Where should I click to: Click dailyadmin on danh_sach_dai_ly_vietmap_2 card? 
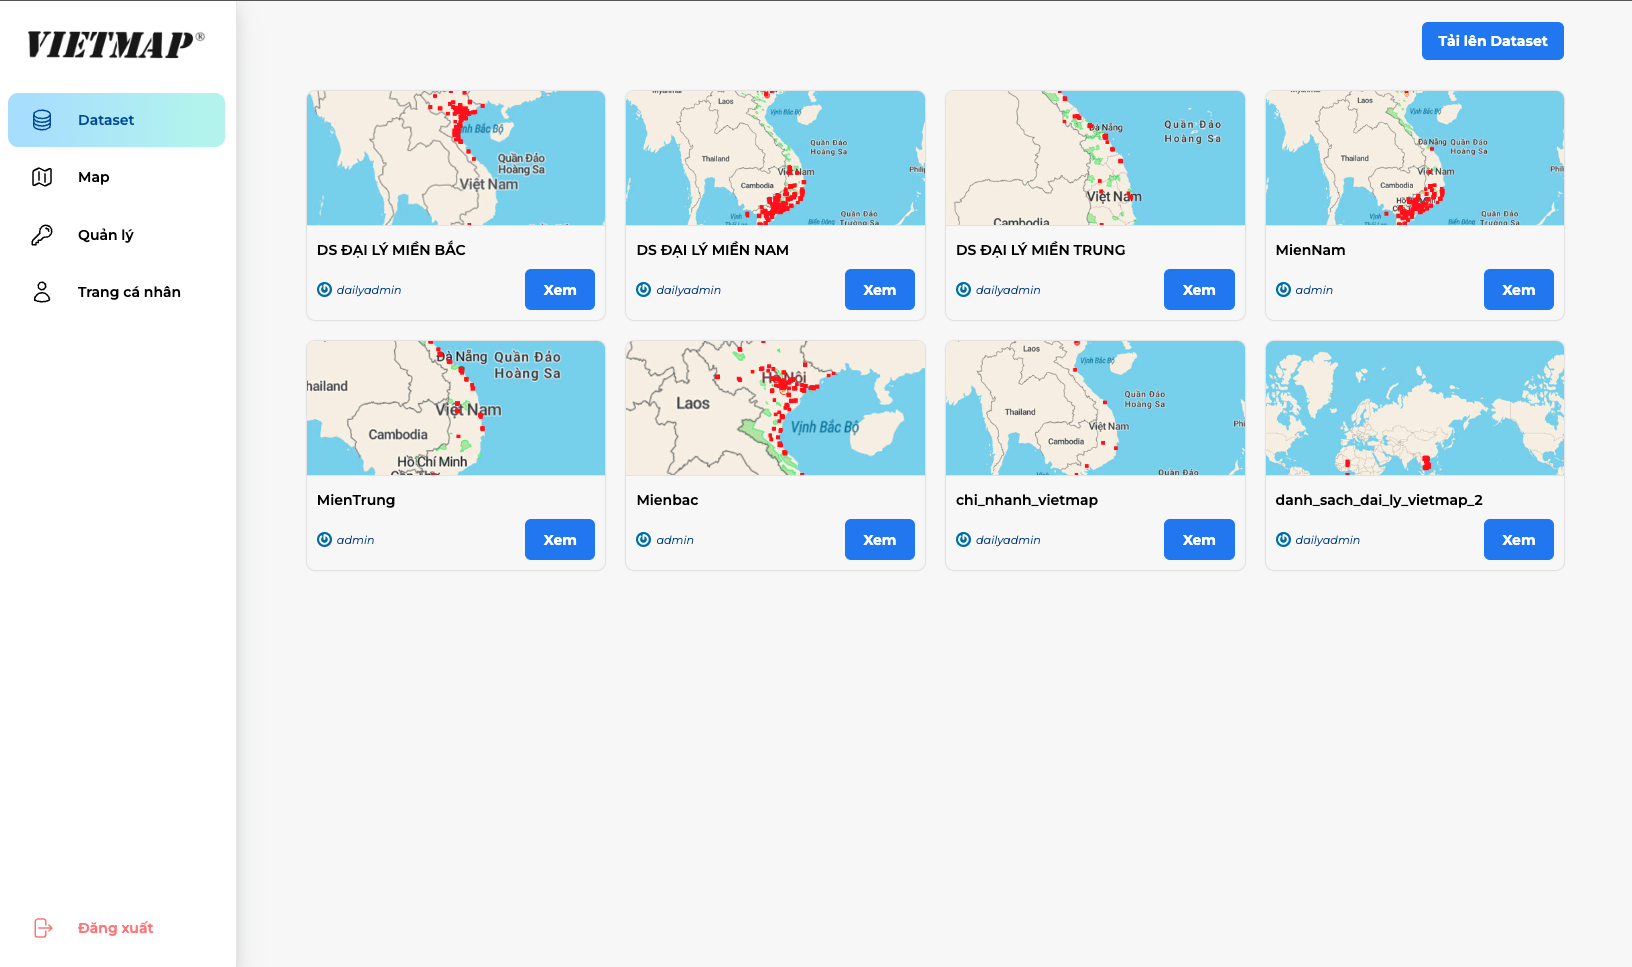coord(1328,540)
